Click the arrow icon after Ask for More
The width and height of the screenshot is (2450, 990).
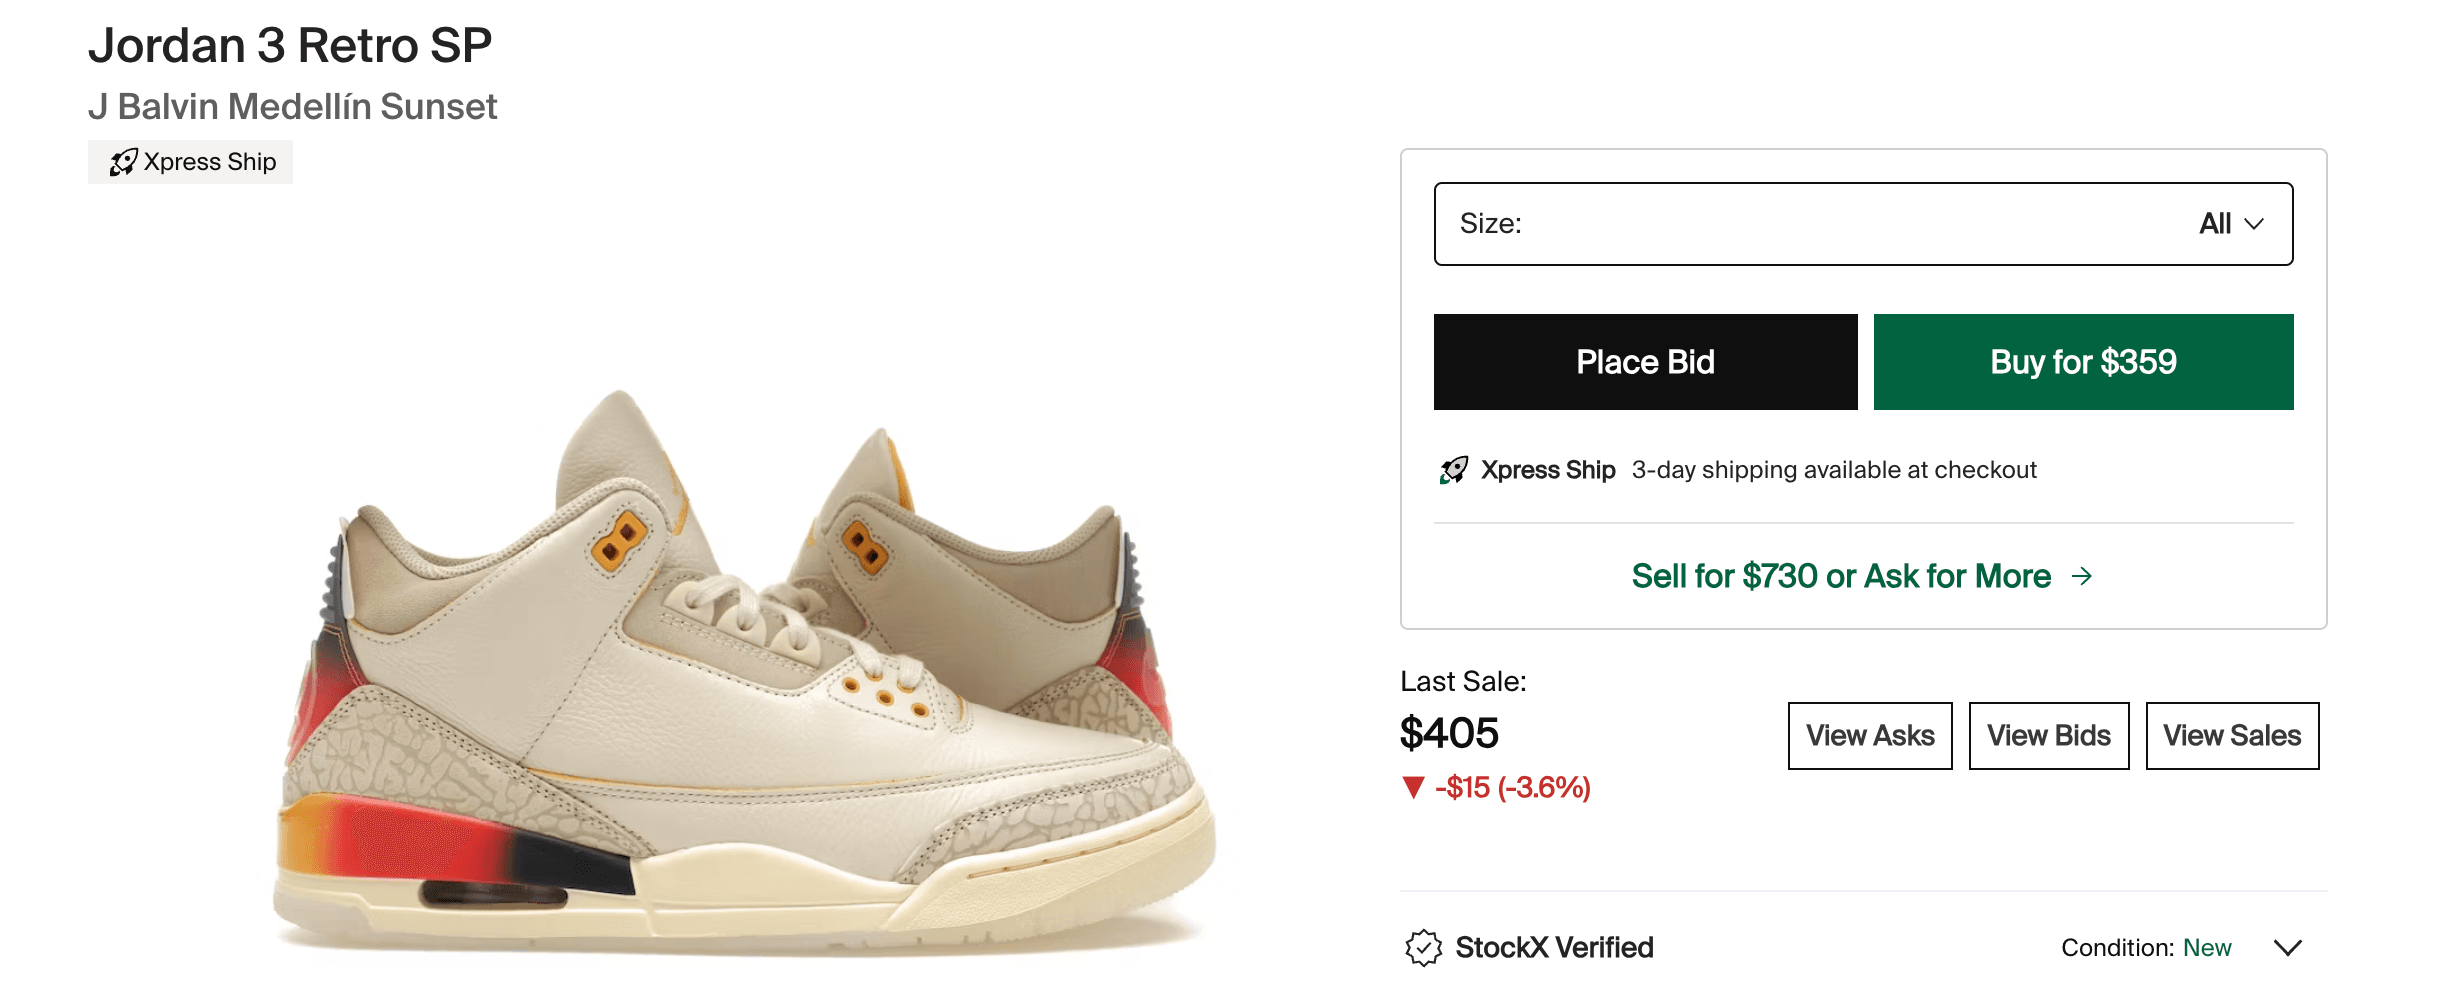[x=2082, y=576]
